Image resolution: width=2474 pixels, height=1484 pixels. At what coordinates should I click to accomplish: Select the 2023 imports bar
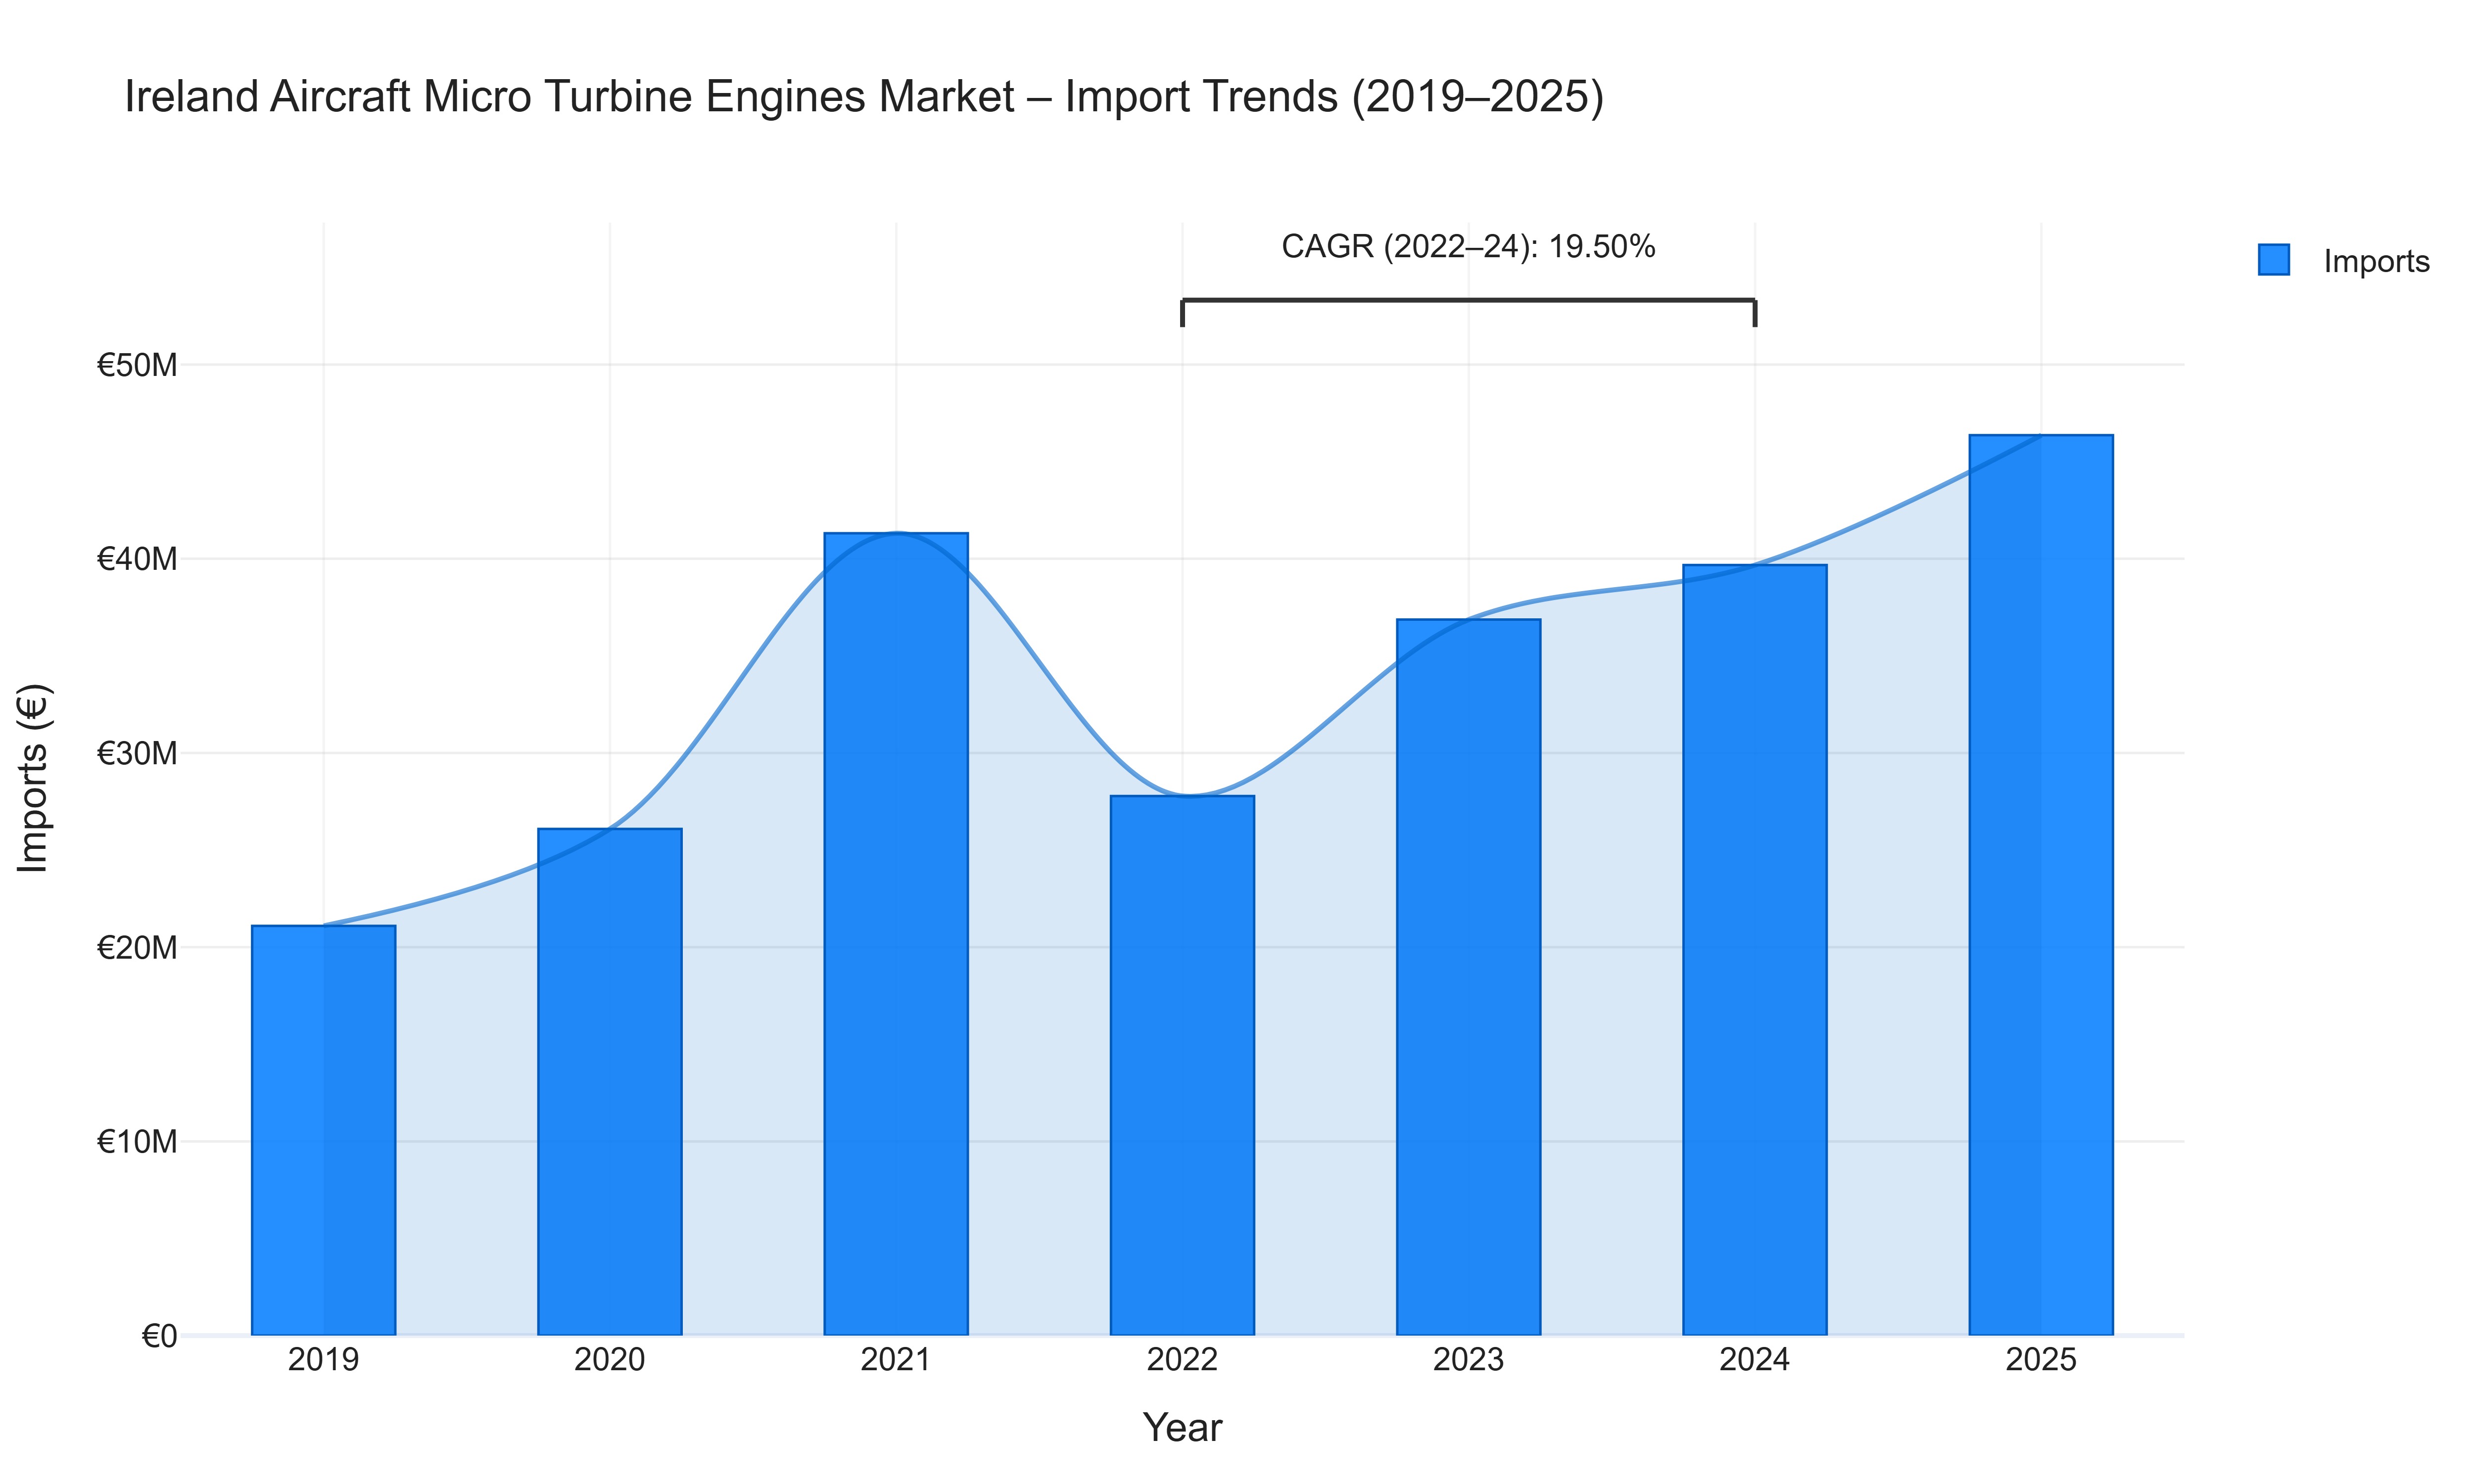[x=1468, y=977]
